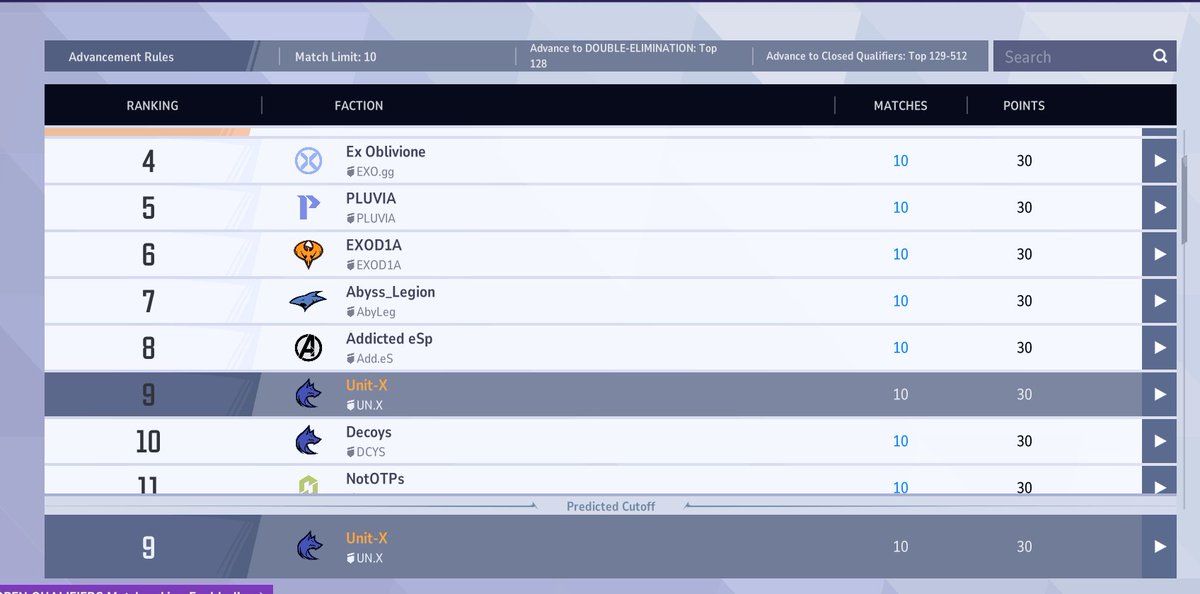Expand details arrow for EXOD1A

(1159, 255)
